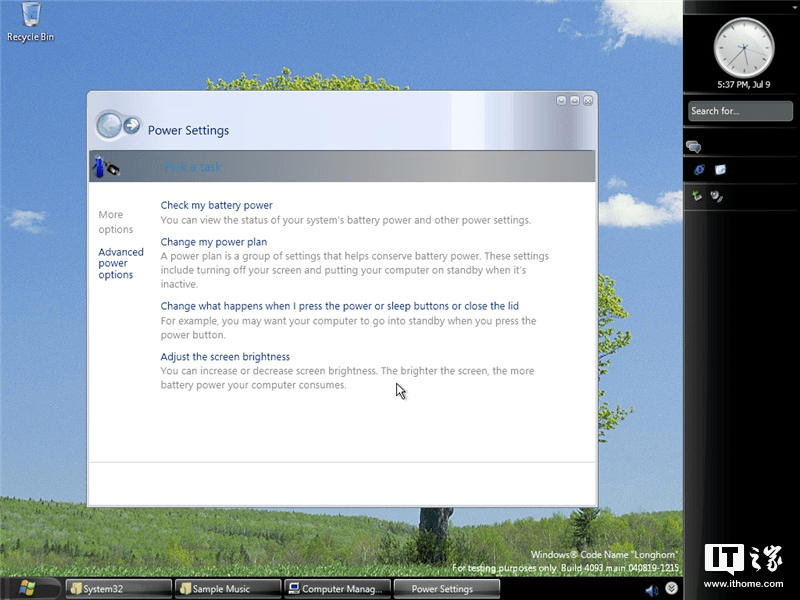Image resolution: width=800 pixels, height=600 pixels.
Task: Open Check my battery power
Action: click(216, 205)
